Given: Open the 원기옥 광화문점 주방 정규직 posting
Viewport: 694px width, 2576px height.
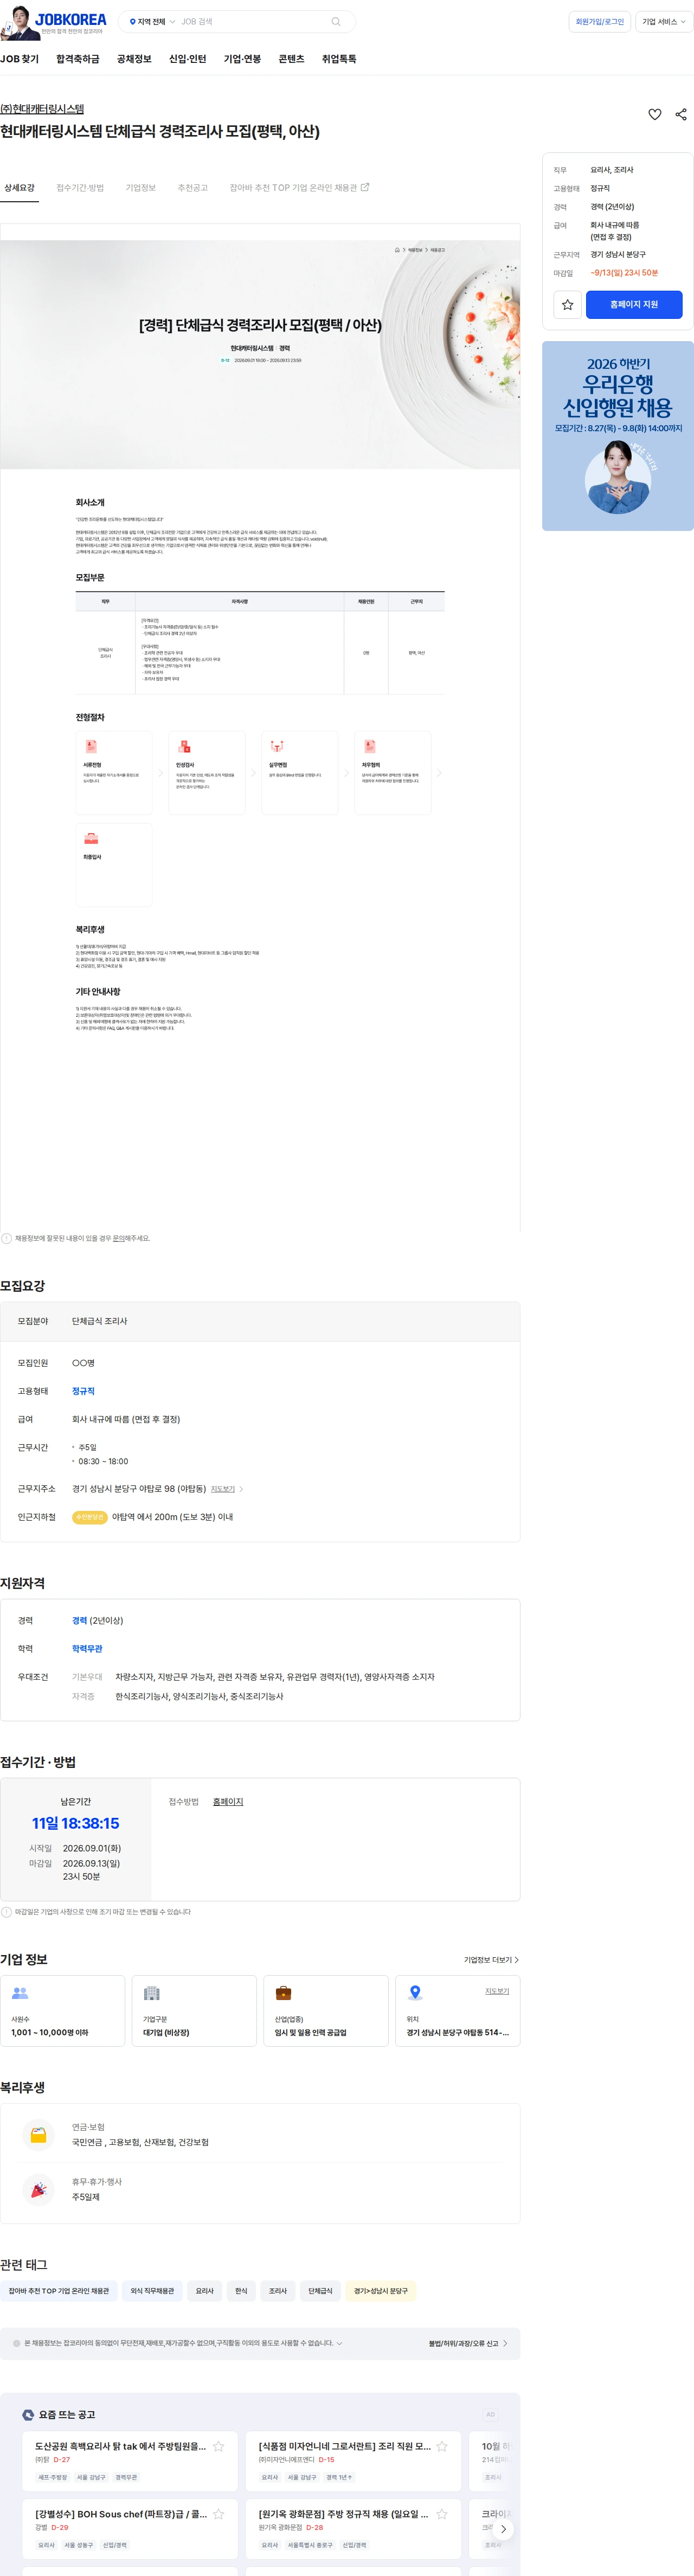Looking at the screenshot, I should [x=343, y=2514].
